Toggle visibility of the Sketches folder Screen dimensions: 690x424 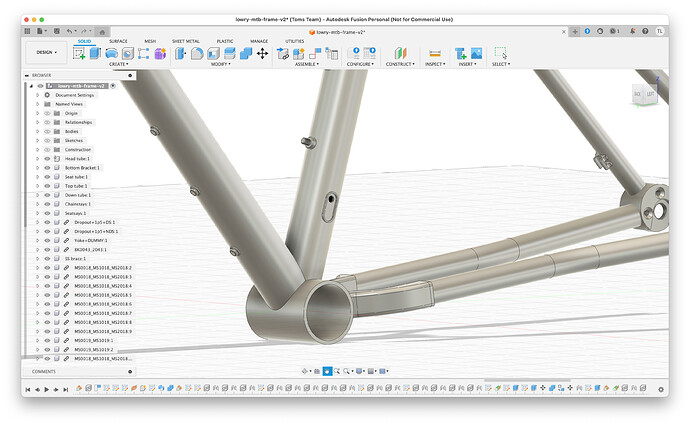click(x=47, y=141)
